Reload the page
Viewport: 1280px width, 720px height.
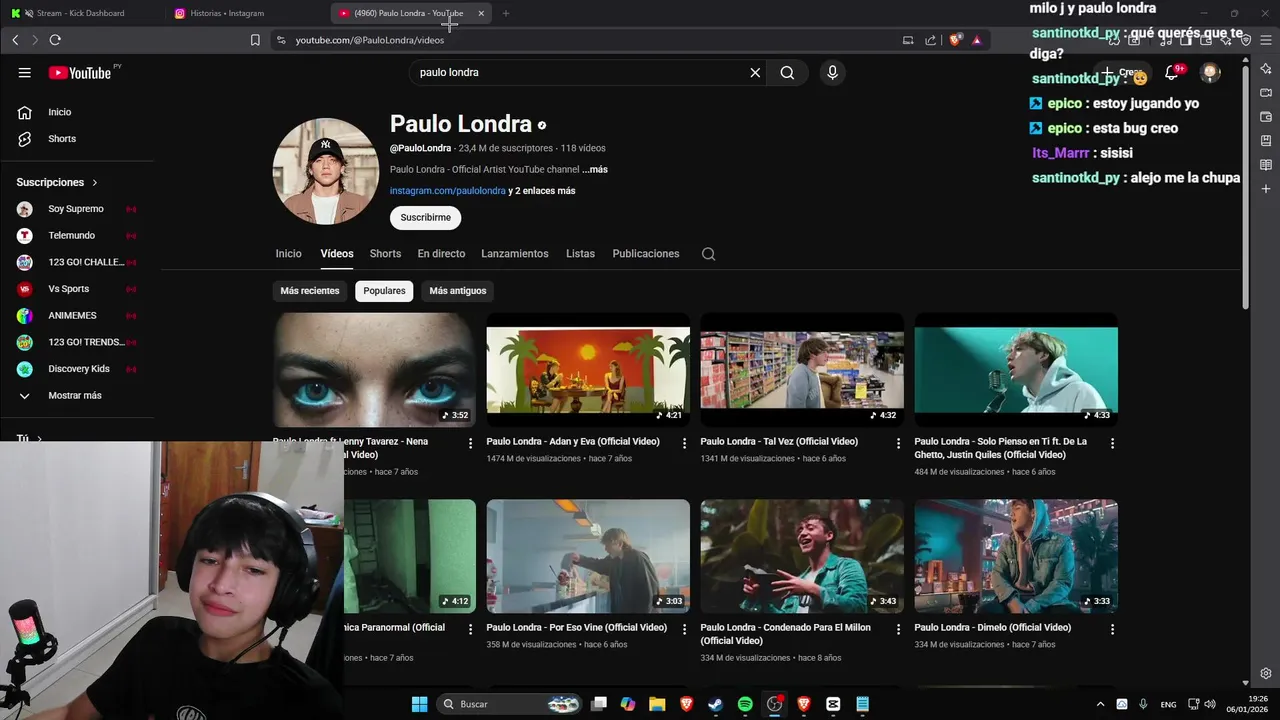pyautogui.click(x=55, y=40)
